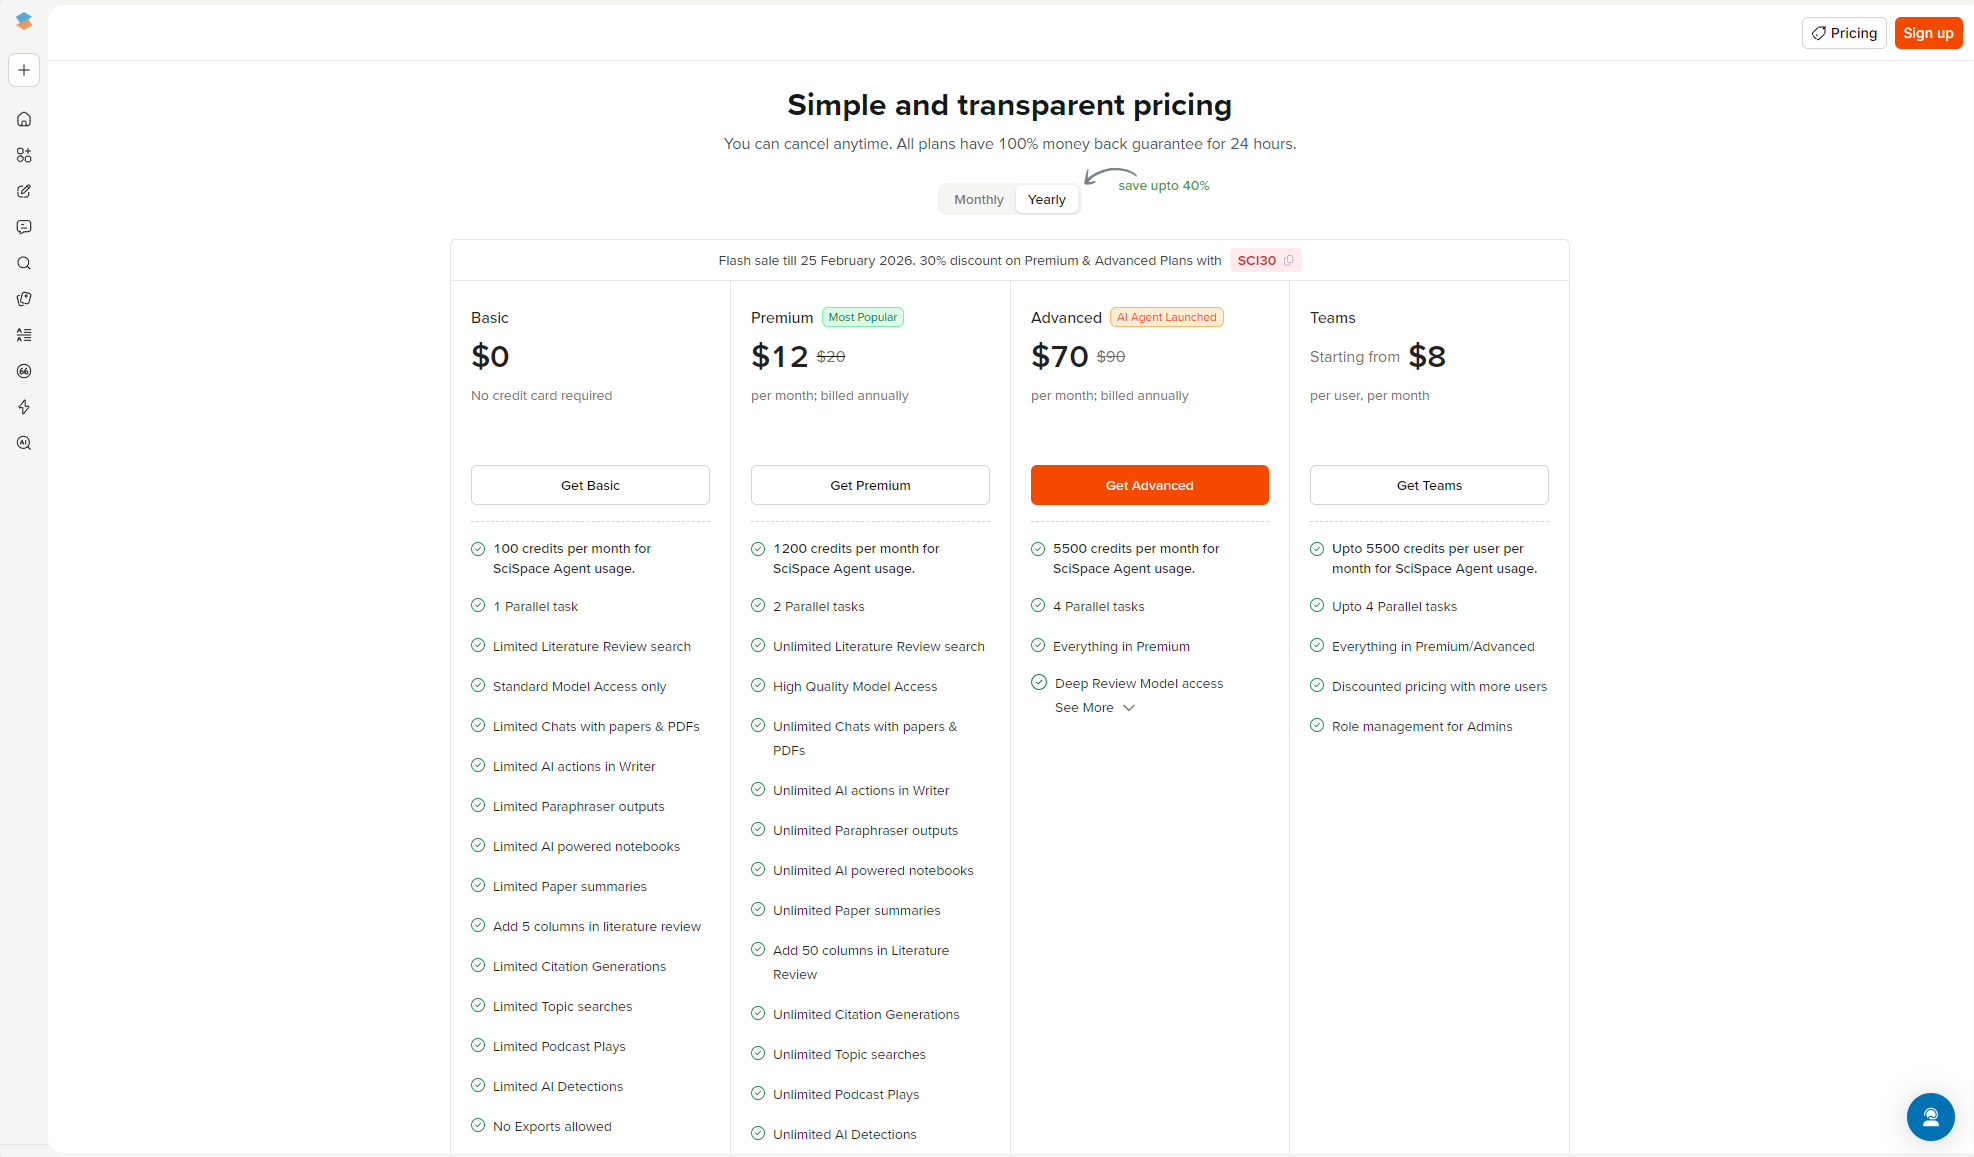Image resolution: width=1974 pixels, height=1157 pixels.
Task: Open the lightning bolt icon in sidebar
Action: pyautogui.click(x=24, y=407)
